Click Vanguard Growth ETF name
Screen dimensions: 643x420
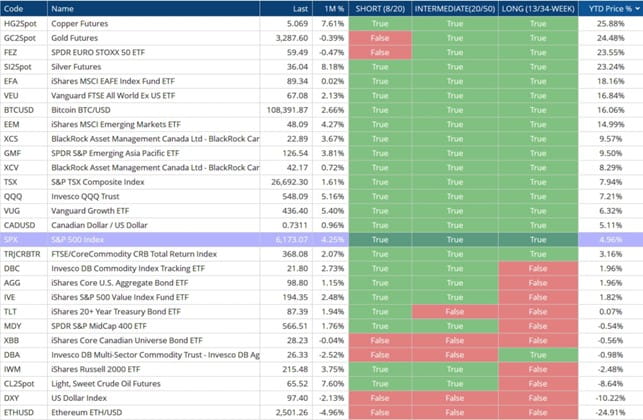90,211
